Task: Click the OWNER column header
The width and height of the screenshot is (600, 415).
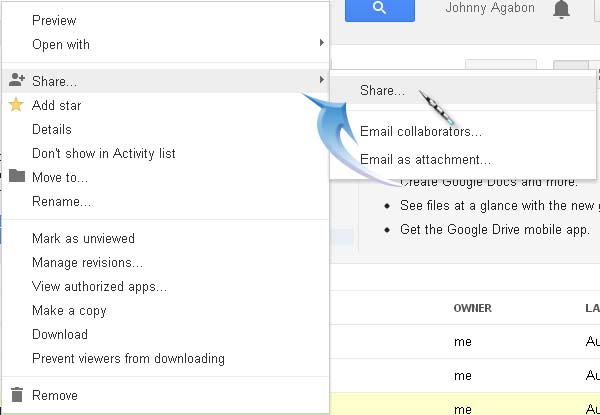Action: [x=472, y=308]
